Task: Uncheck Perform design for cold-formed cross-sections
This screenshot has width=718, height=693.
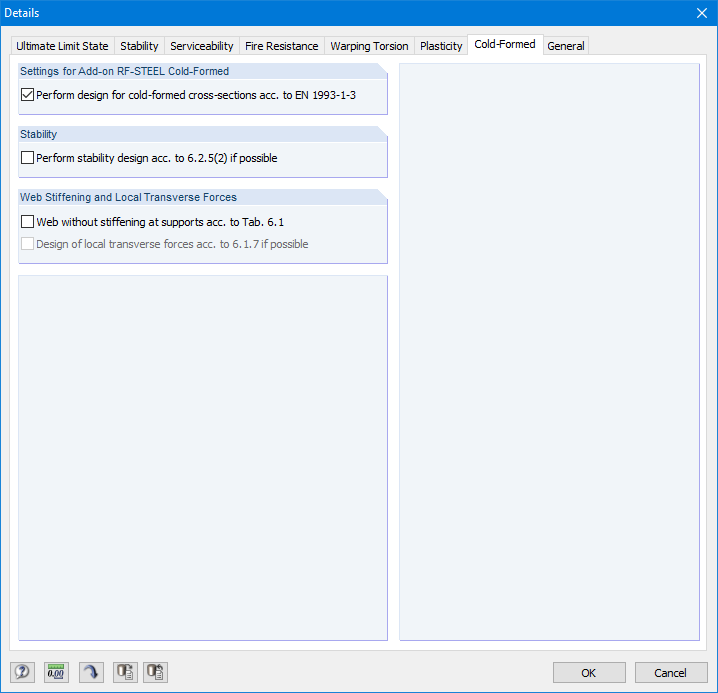Action: pyautogui.click(x=27, y=95)
